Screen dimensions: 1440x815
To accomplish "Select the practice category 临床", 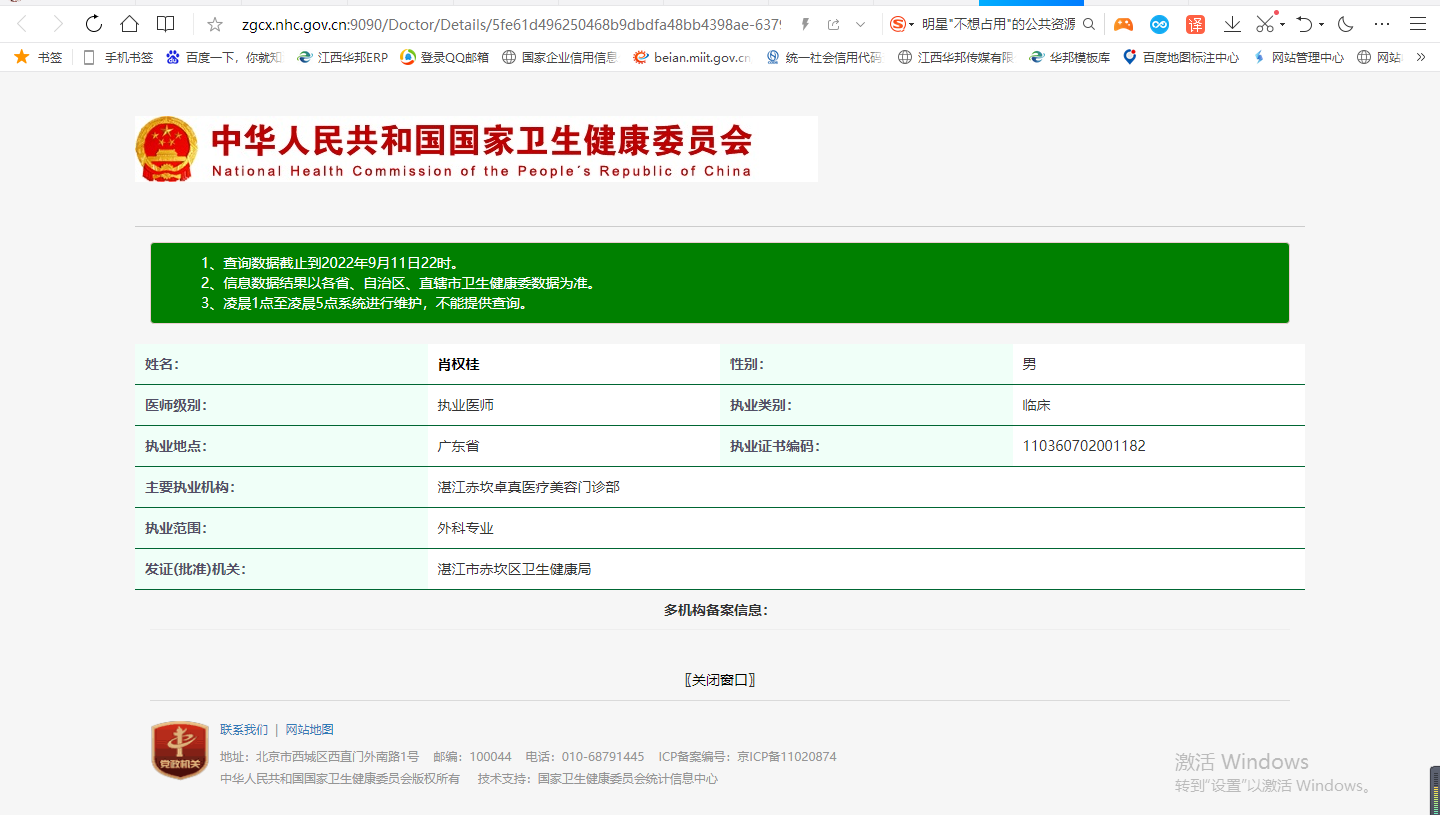I will click(x=1036, y=405).
